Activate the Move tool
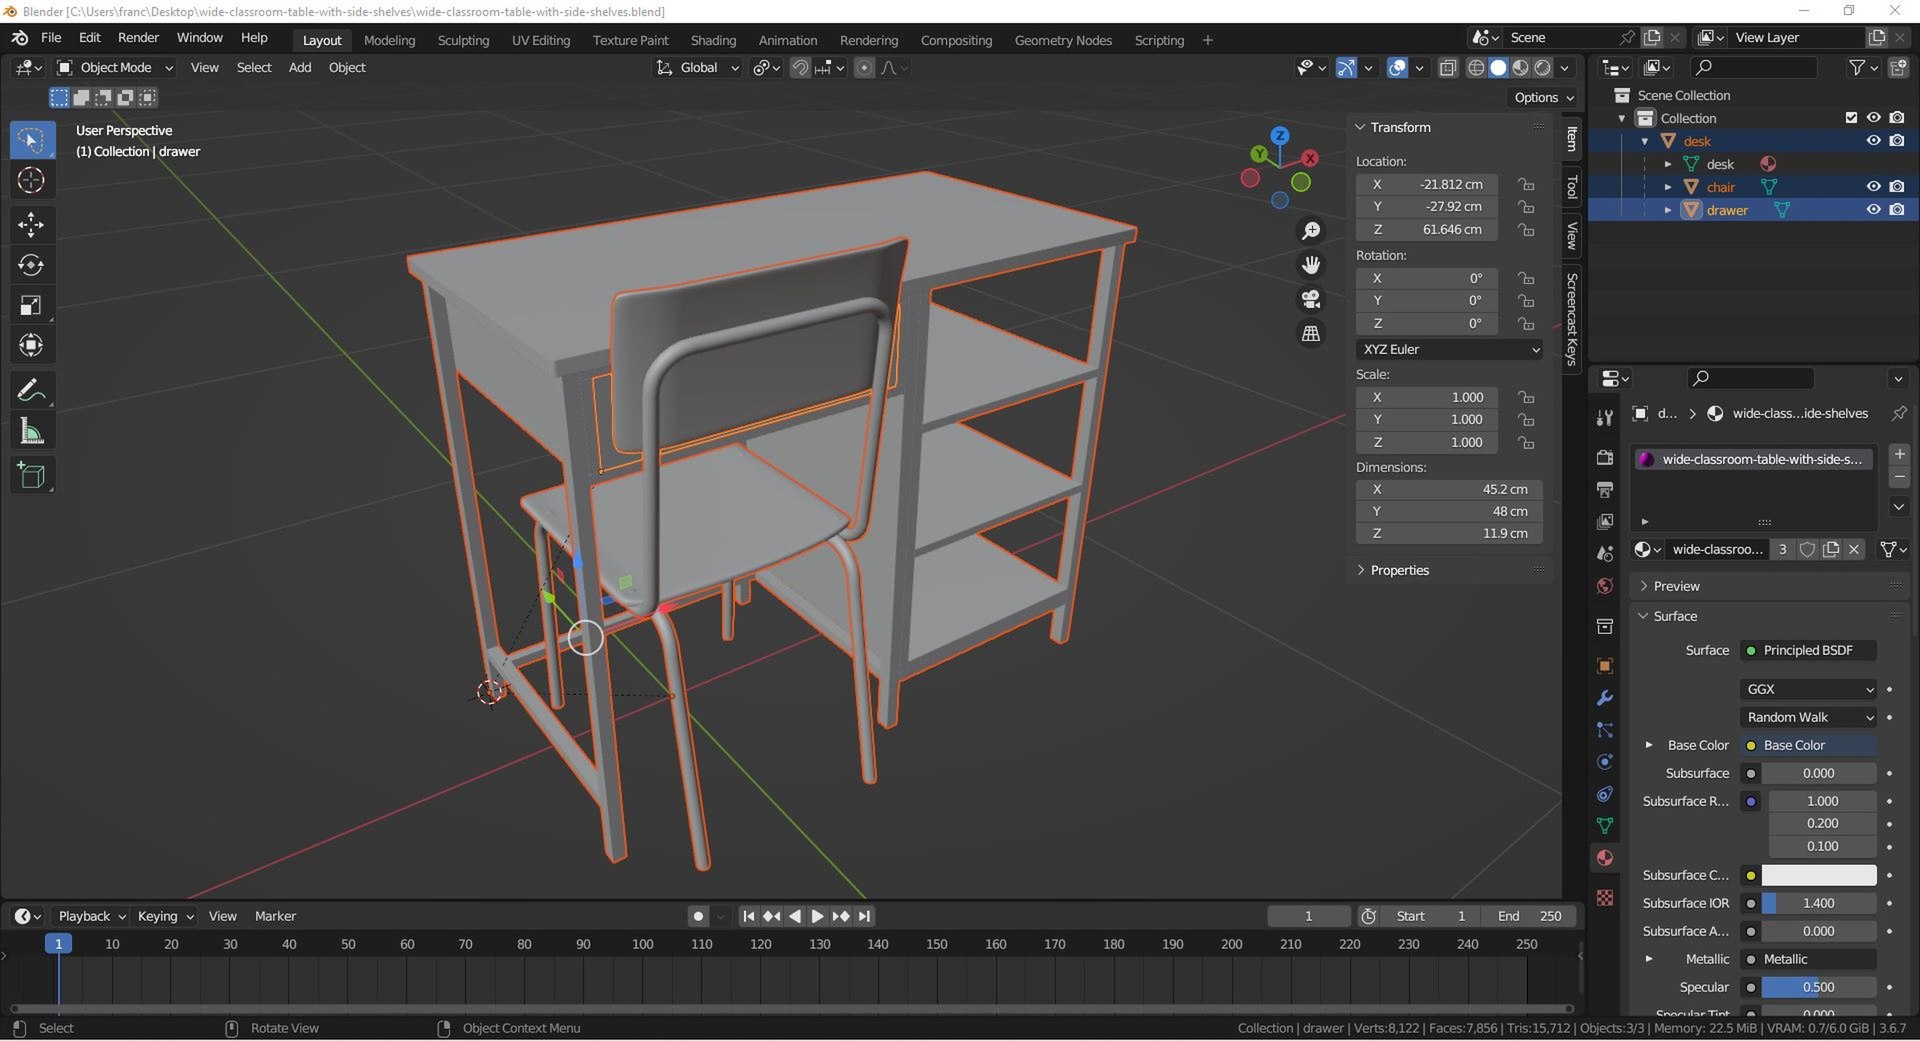This screenshot has width=1920, height=1041. [x=31, y=224]
